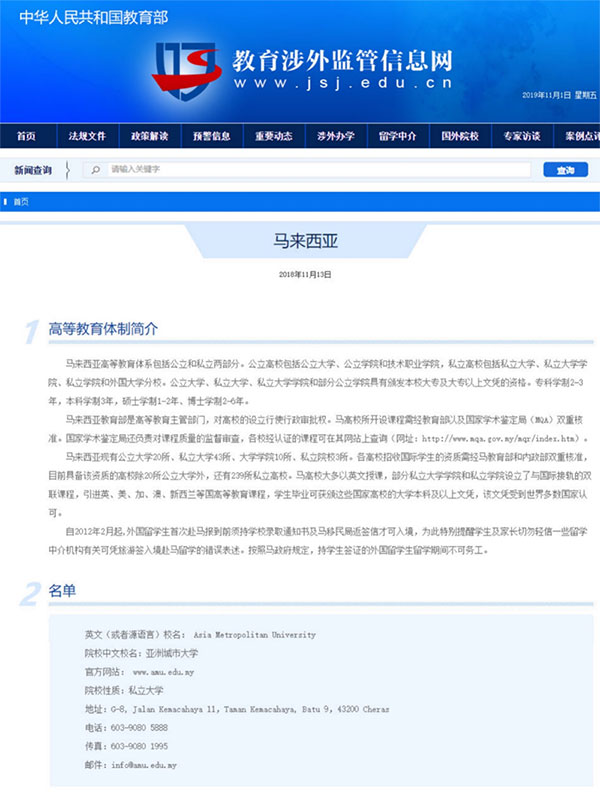The image size is (600, 796).
Task: Open the 涉外办学 menu item
Action: [336, 136]
